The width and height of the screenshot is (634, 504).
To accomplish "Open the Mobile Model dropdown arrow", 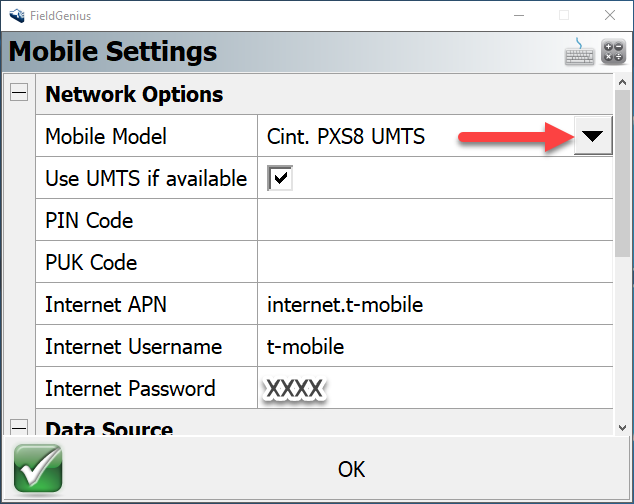I will 594,137.
